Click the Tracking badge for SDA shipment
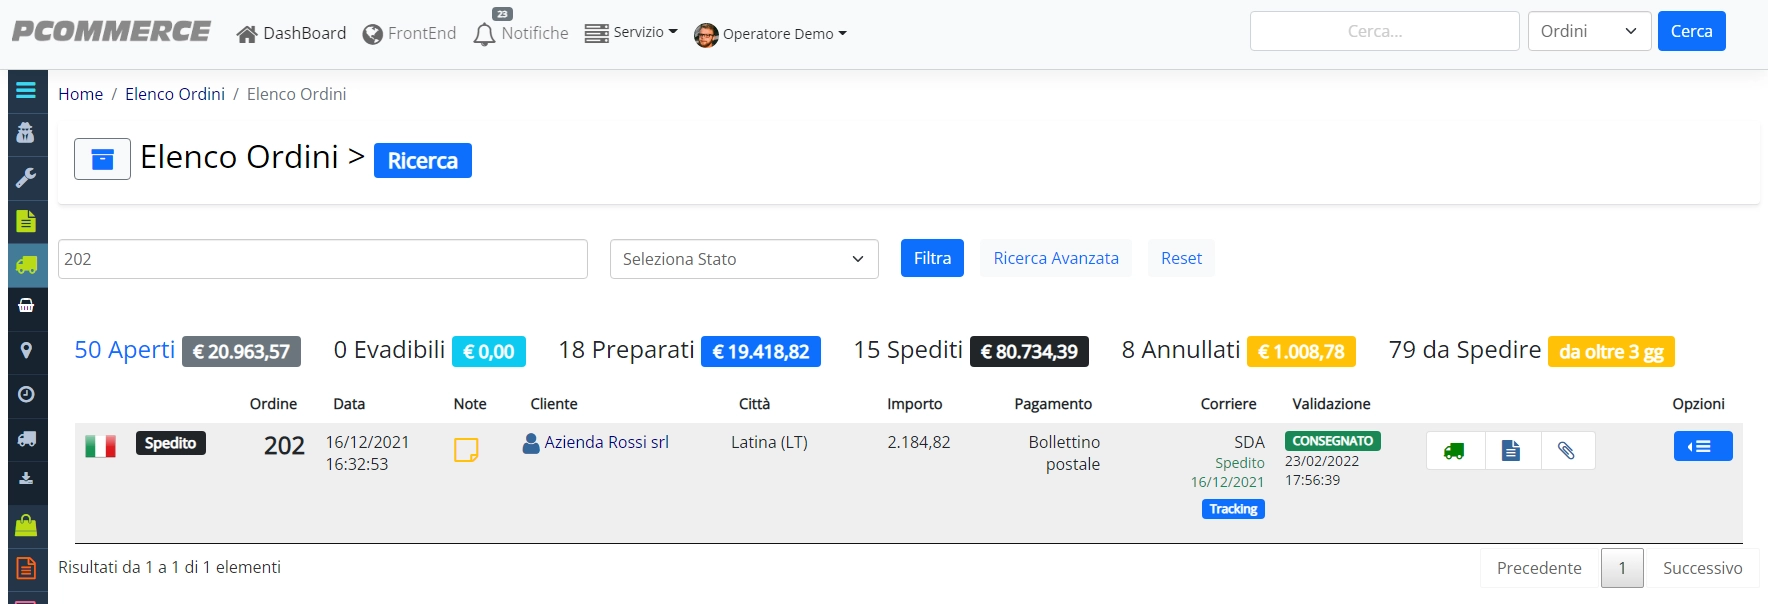This screenshot has width=1768, height=604. pyautogui.click(x=1233, y=509)
